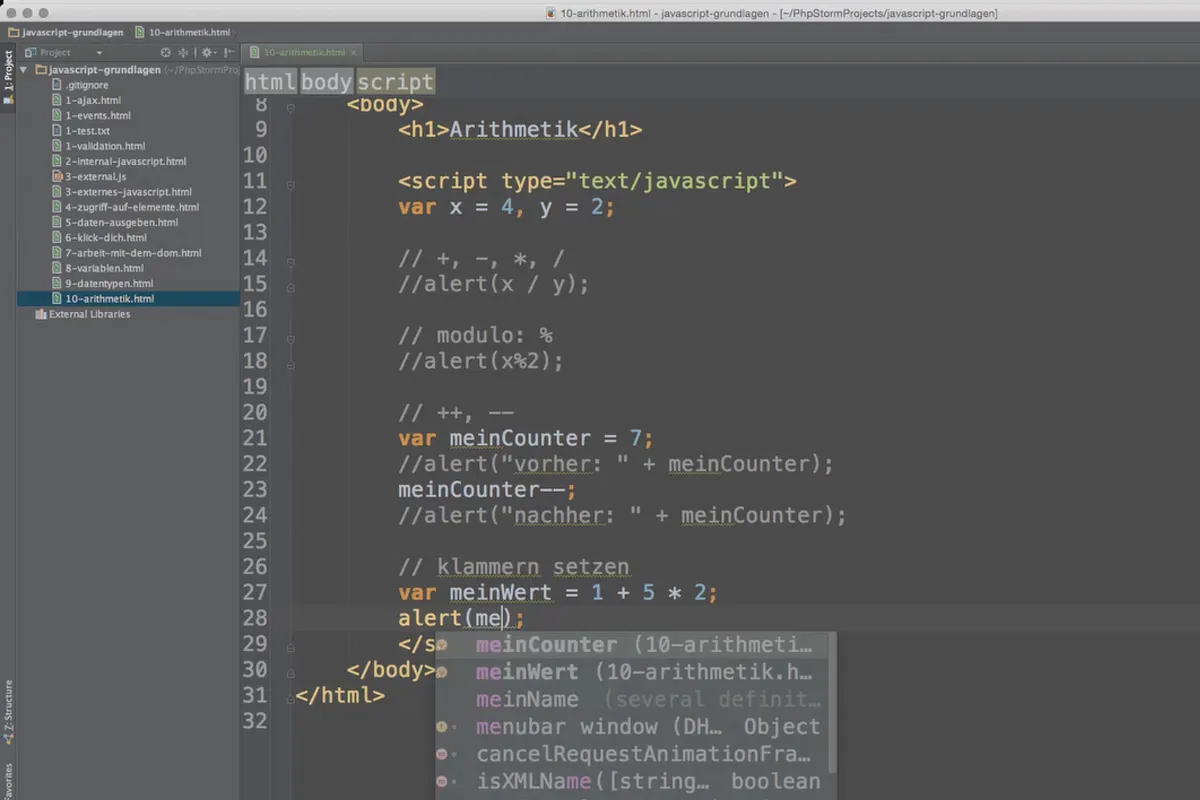Choose the isXMLName suggestion
This screenshot has height=800, width=1200.
[x=631, y=781]
